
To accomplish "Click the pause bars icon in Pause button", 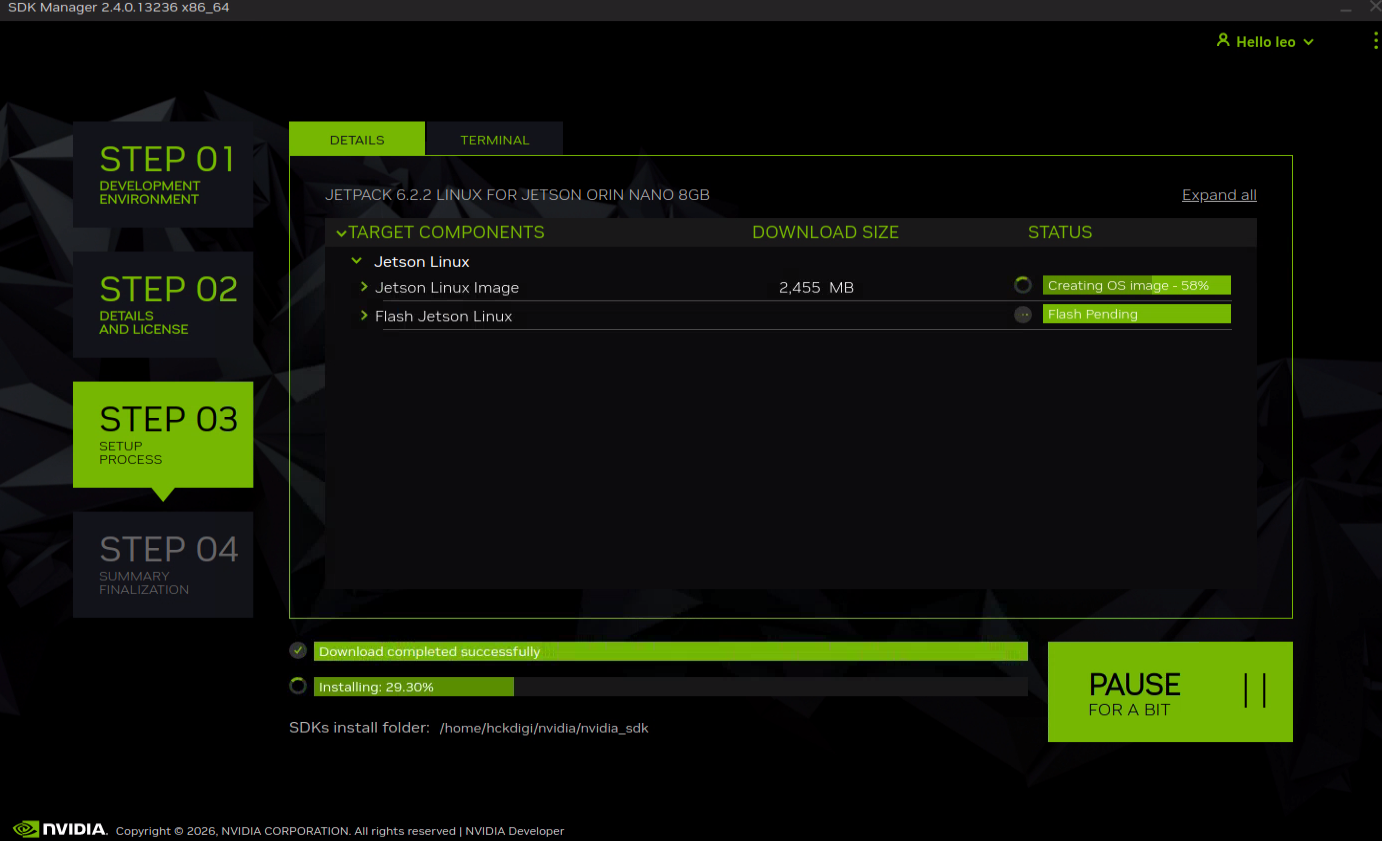I will (1255, 691).
